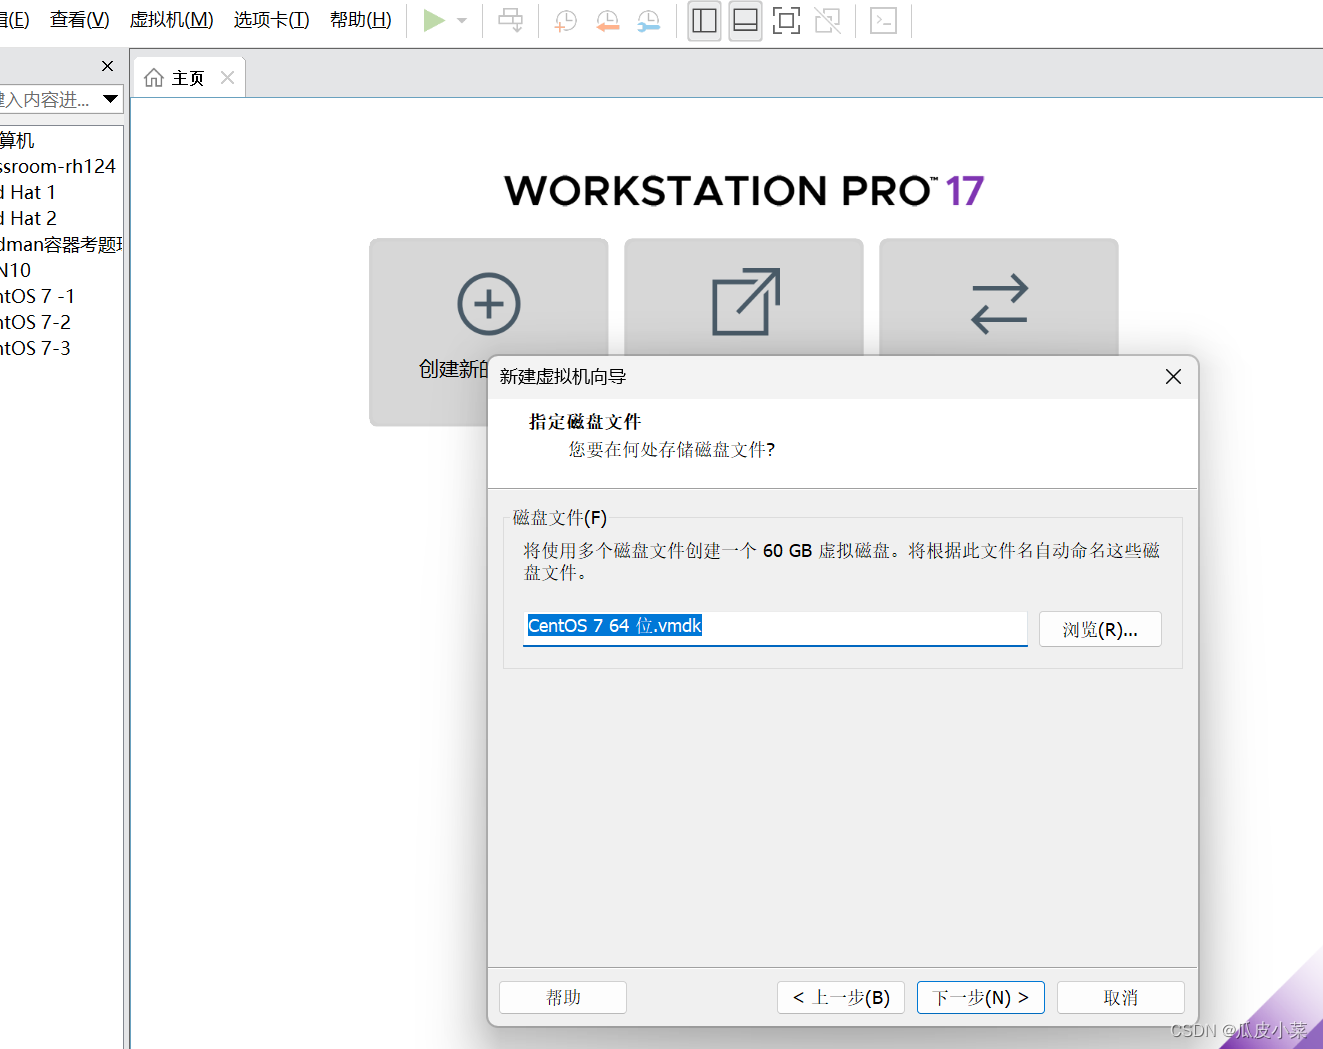Proceed with 下一步(N) button

pyautogui.click(x=981, y=997)
